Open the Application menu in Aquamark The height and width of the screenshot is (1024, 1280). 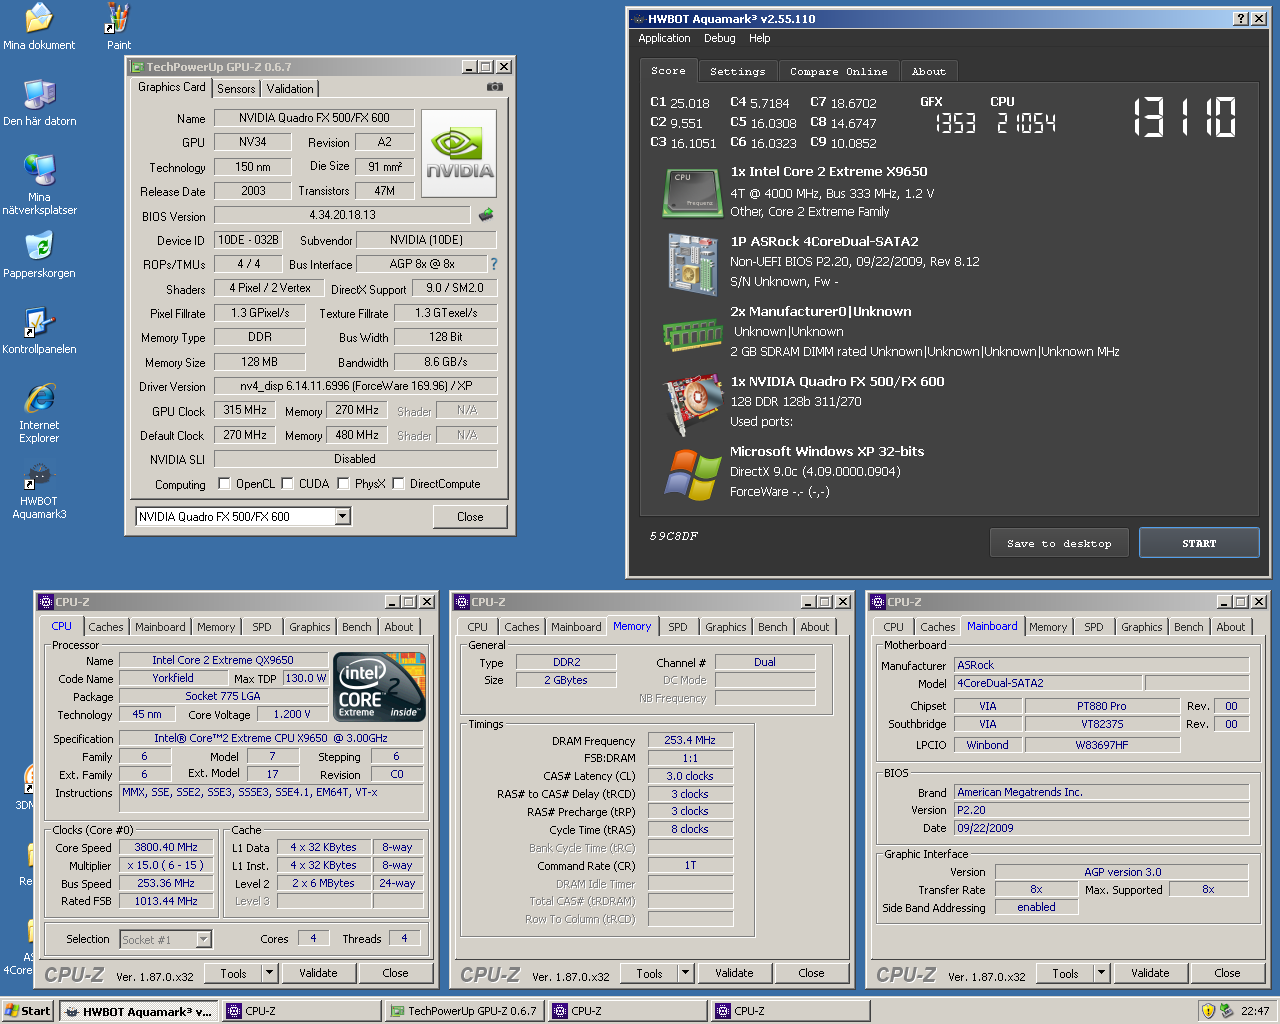pyautogui.click(x=664, y=38)
